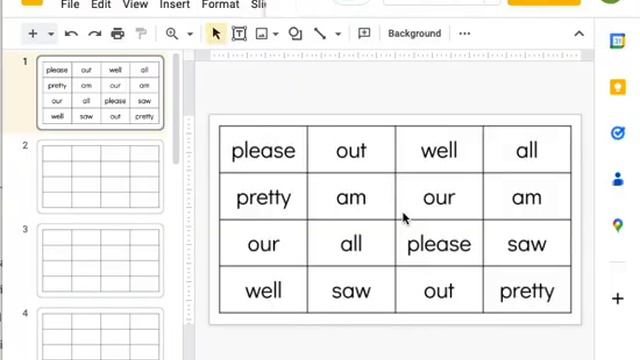Click the 'pretty' cell in second row
This screenshot has width=640, height=360.
coord(264,197)
